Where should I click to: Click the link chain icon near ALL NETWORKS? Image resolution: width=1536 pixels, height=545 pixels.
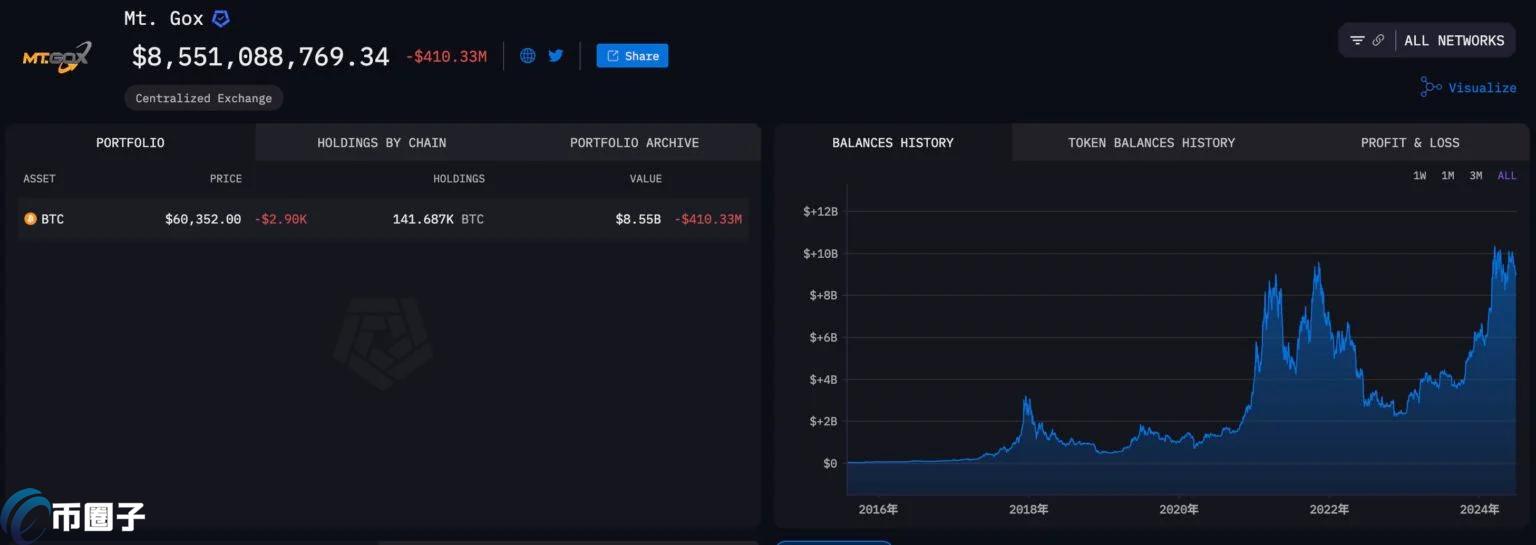click(1378, 40)
